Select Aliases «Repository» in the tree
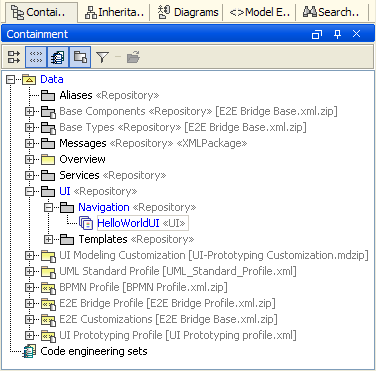 tap(109, 95)
